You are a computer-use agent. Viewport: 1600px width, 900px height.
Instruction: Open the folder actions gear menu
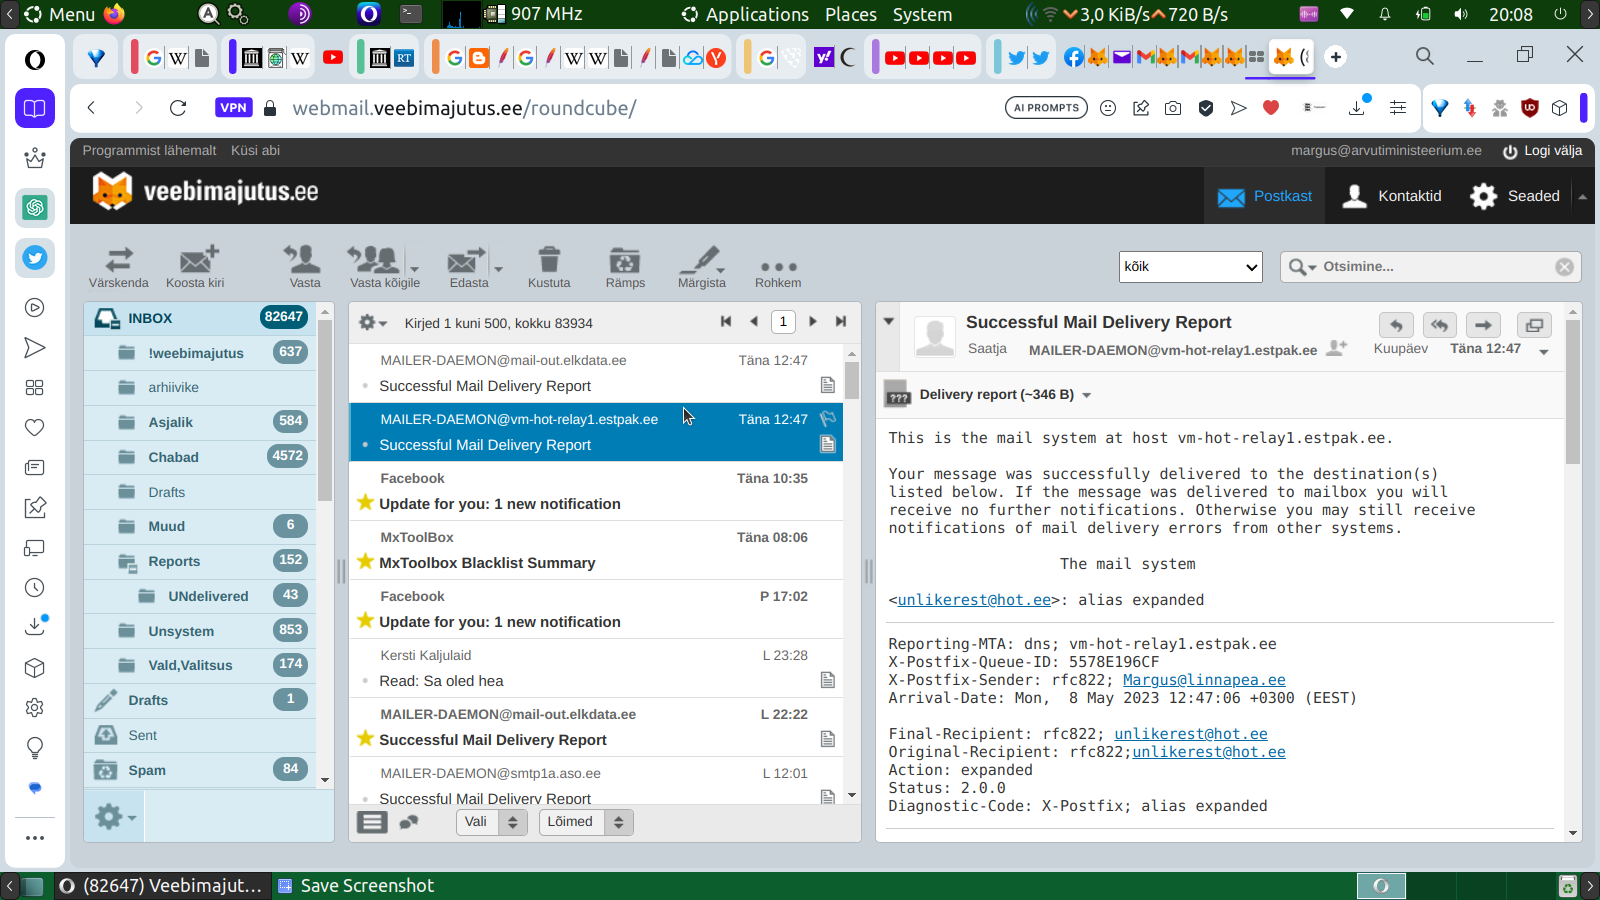pos(115,817)
